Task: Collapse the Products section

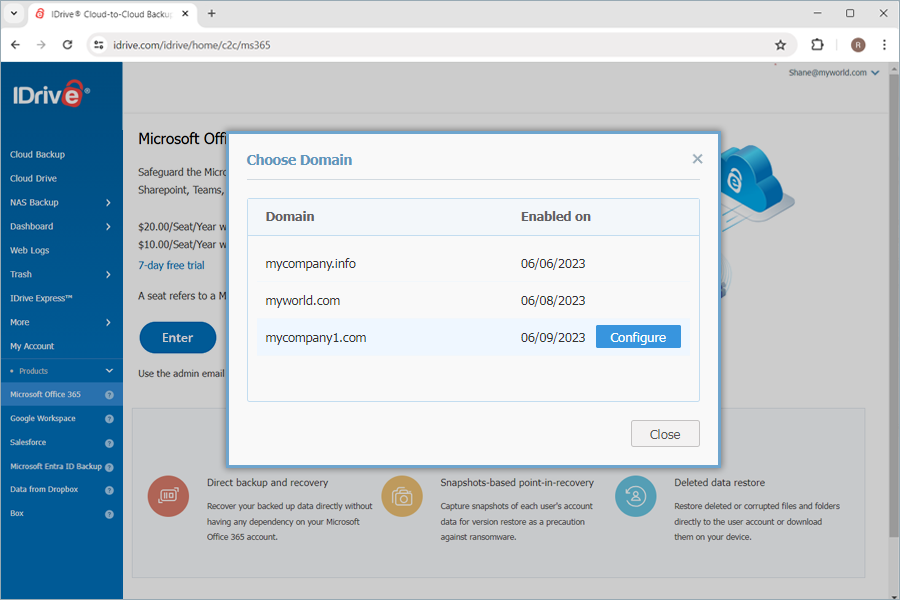Action: 109,371
